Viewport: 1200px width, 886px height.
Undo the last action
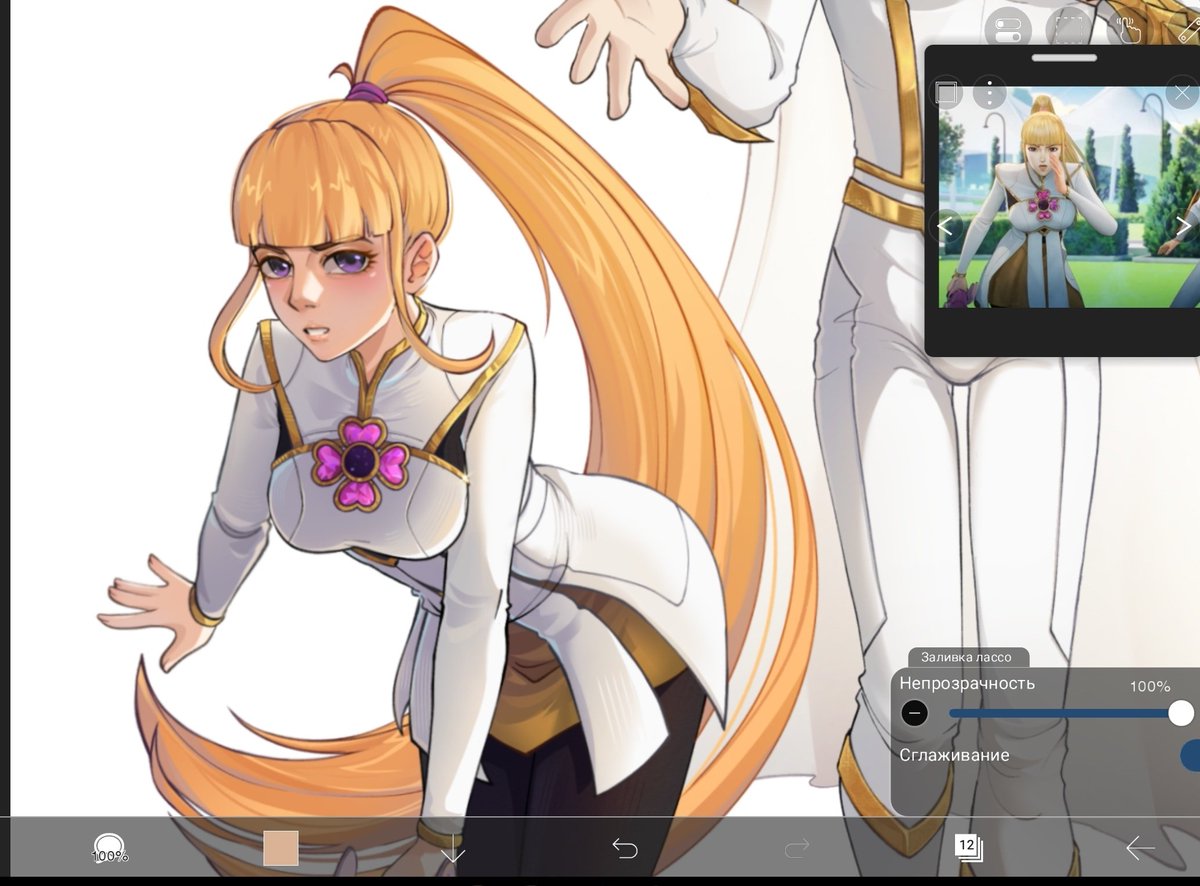coord(625,849)
